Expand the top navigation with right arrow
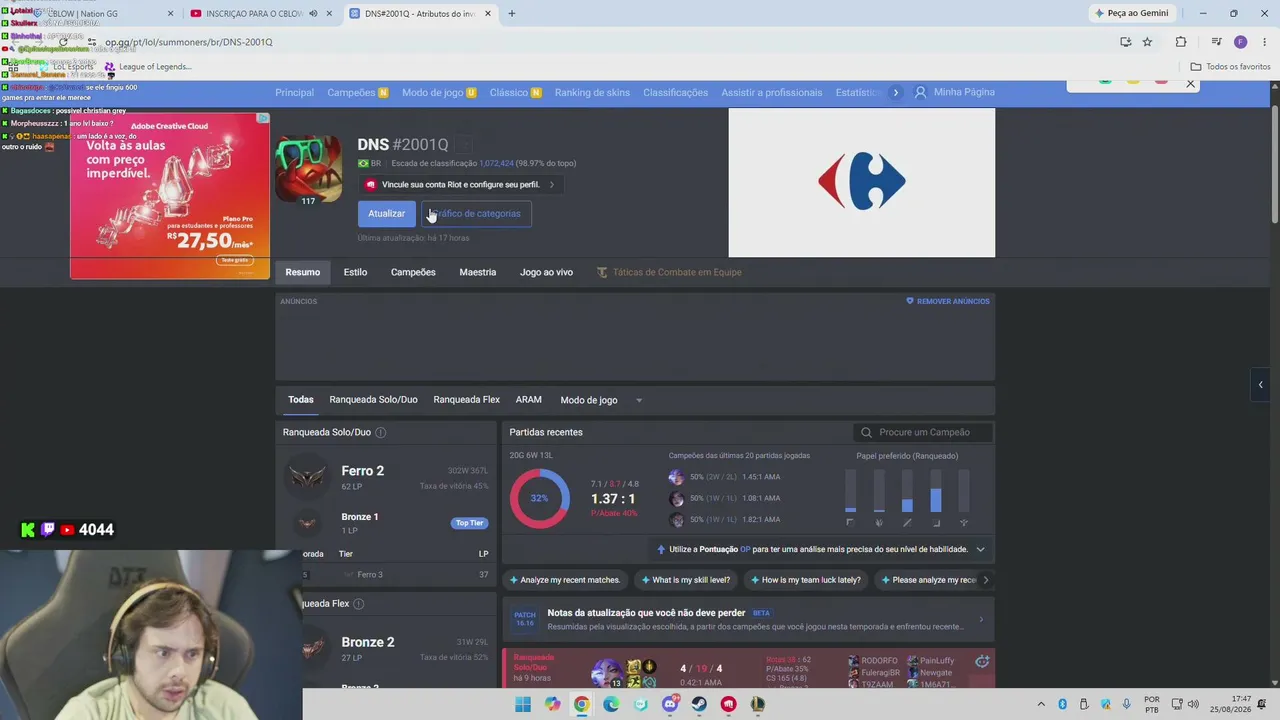The height and width of the screenshot is (720, 1280). pyautogui.click(x=895, y=92)
